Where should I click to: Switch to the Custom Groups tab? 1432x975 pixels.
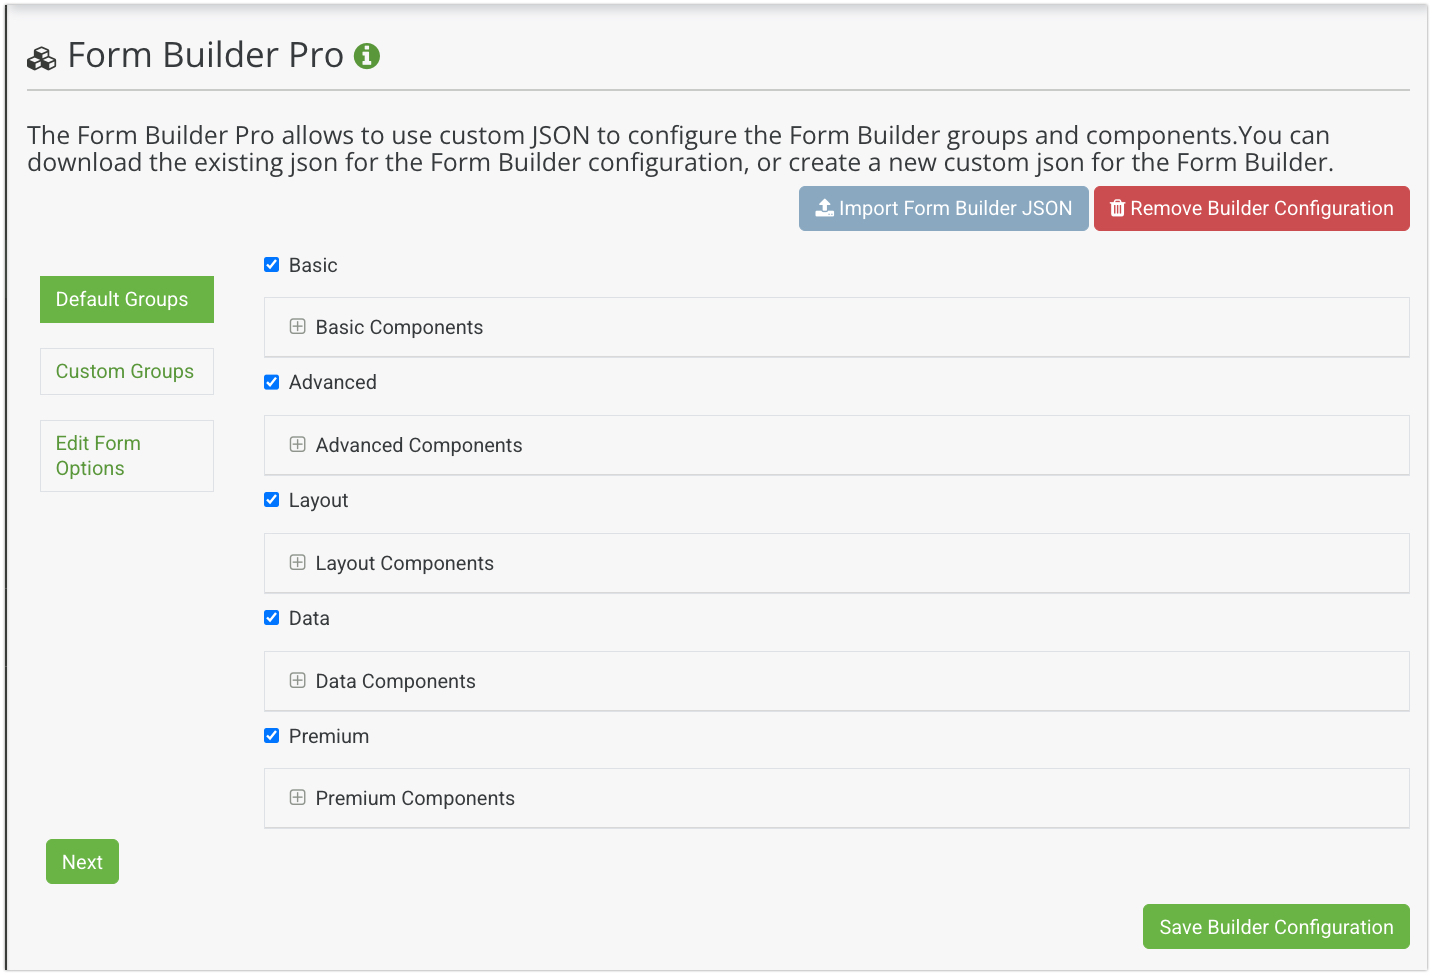[127, 371]
